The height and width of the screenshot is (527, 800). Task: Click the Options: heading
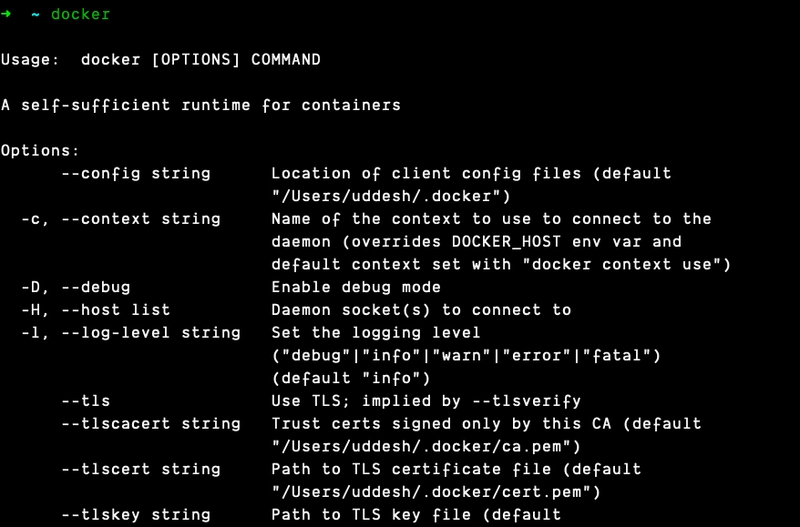[40, 150]
